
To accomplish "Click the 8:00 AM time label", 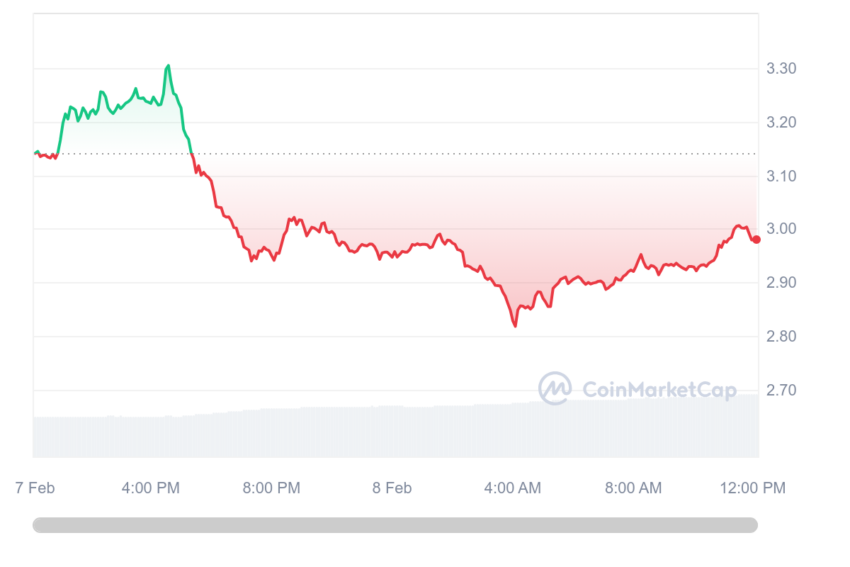I will point(633,488).
